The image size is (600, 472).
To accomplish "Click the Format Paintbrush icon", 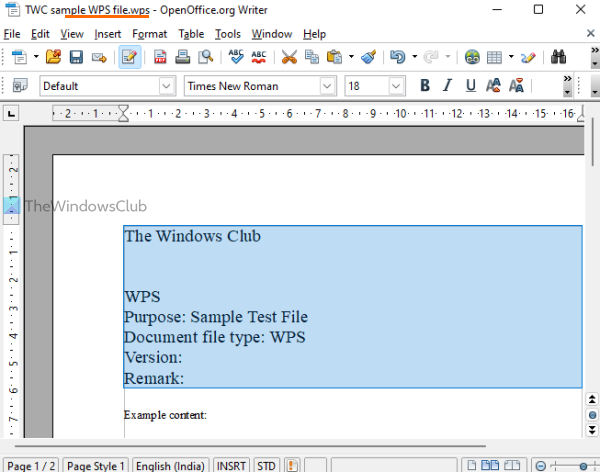I will pos(368,57).
